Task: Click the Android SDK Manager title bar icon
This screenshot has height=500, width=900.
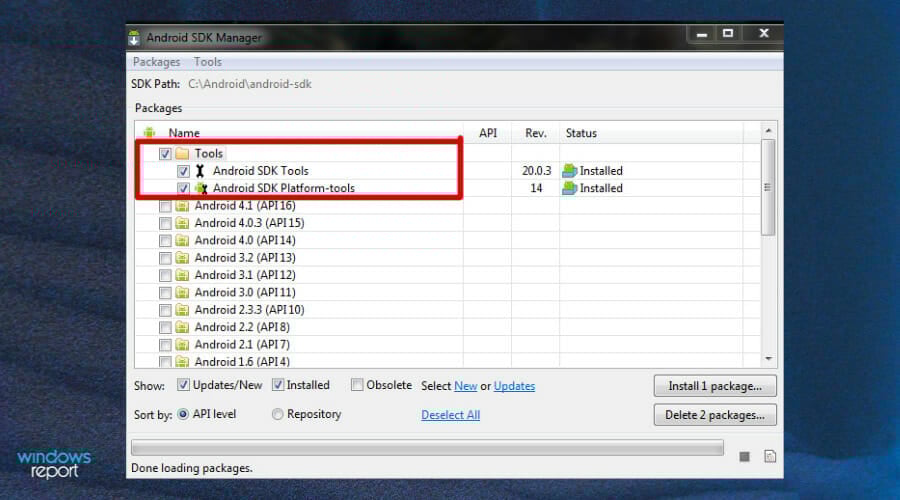Action: 134,38
